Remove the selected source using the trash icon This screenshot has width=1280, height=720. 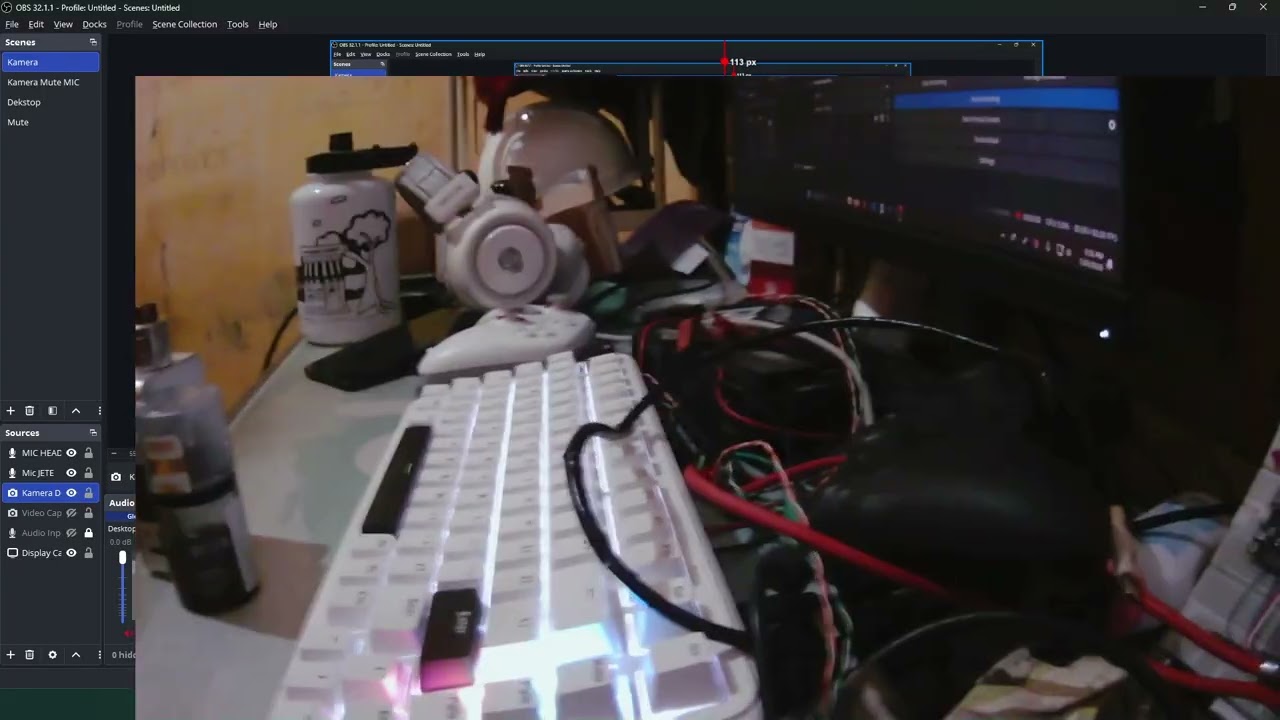tap(30, 655)
